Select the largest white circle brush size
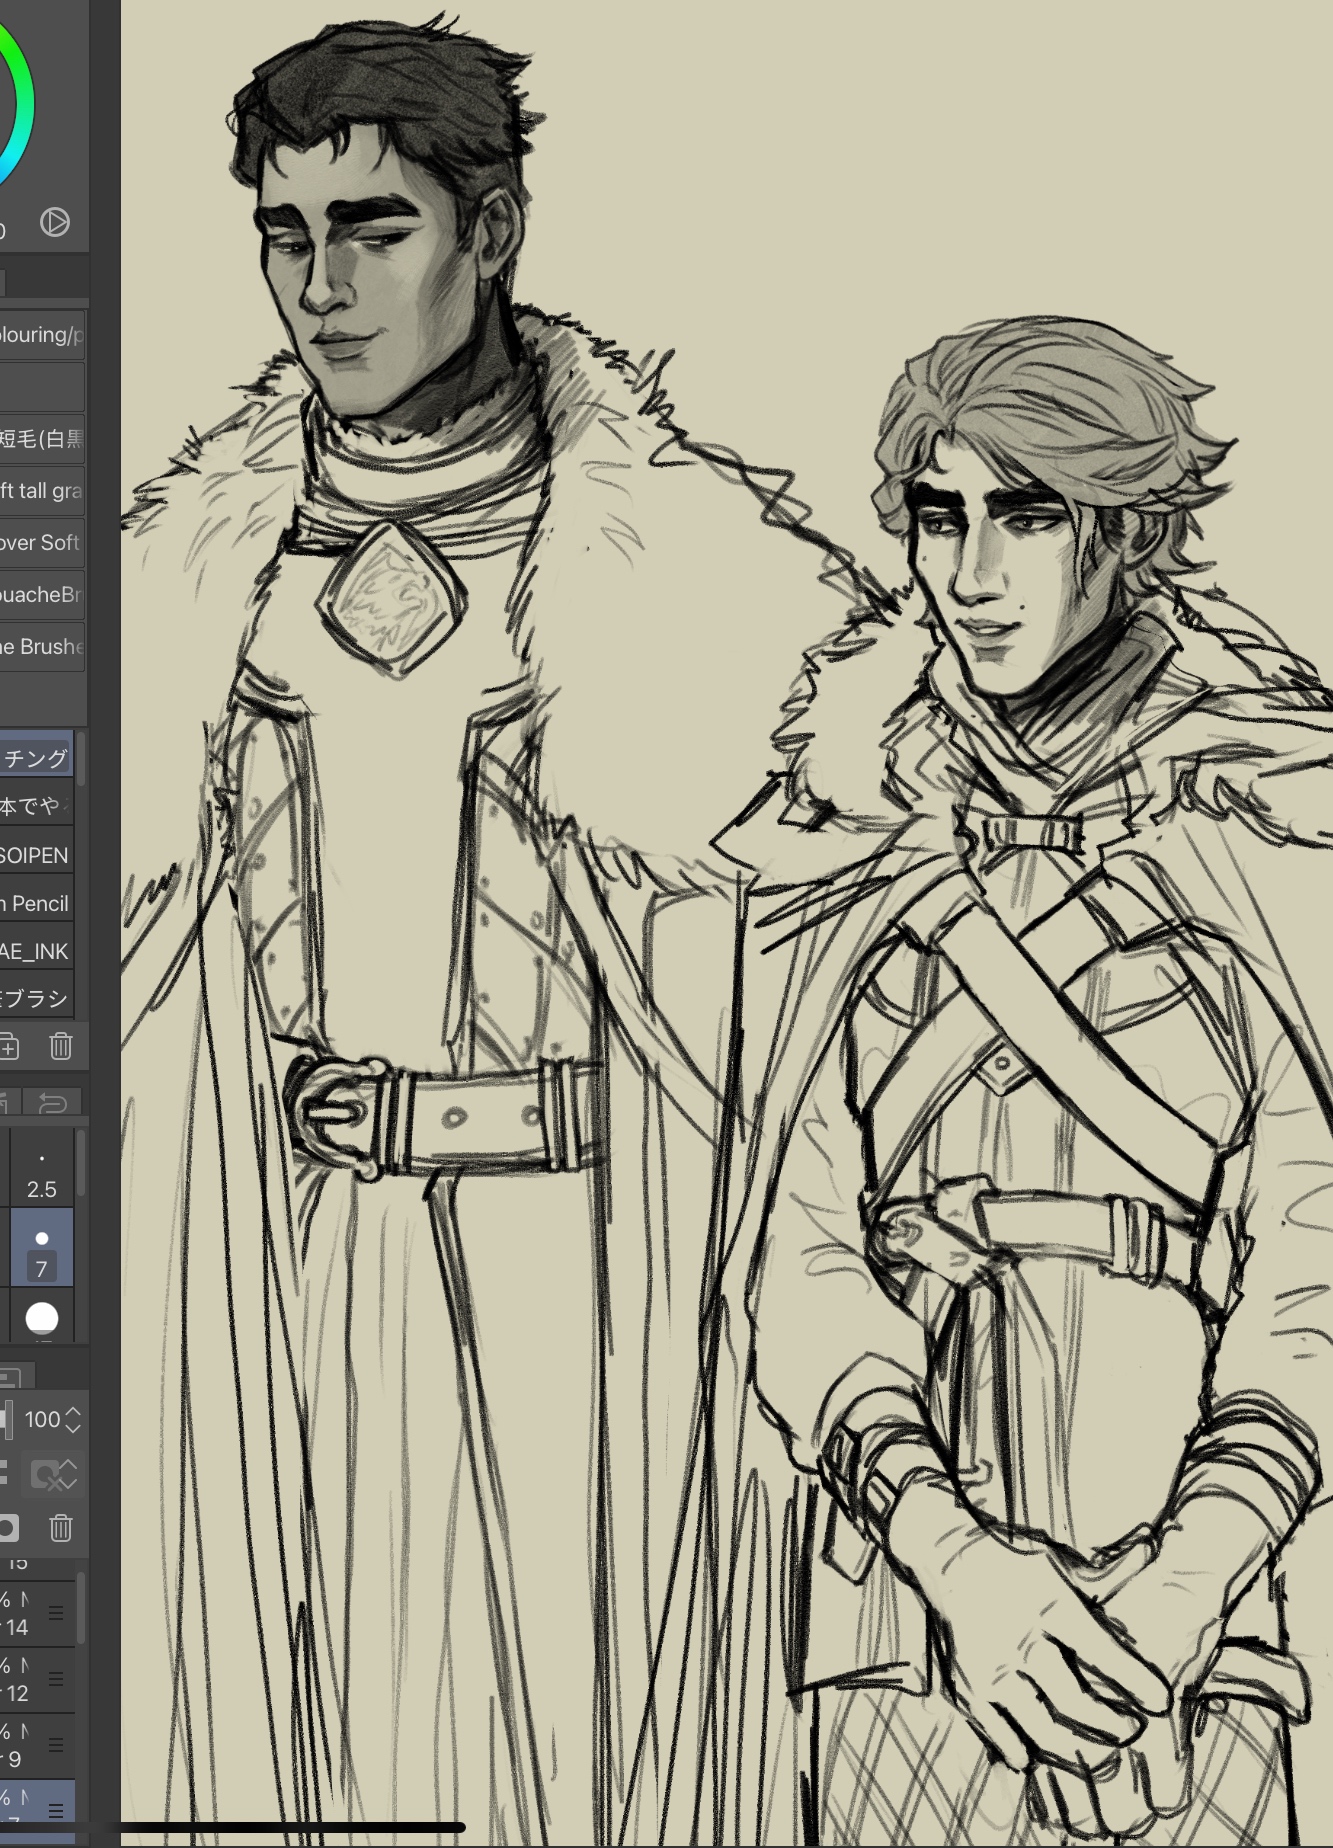Viewport: 1333px width, 1848px height. [41, 1318]
